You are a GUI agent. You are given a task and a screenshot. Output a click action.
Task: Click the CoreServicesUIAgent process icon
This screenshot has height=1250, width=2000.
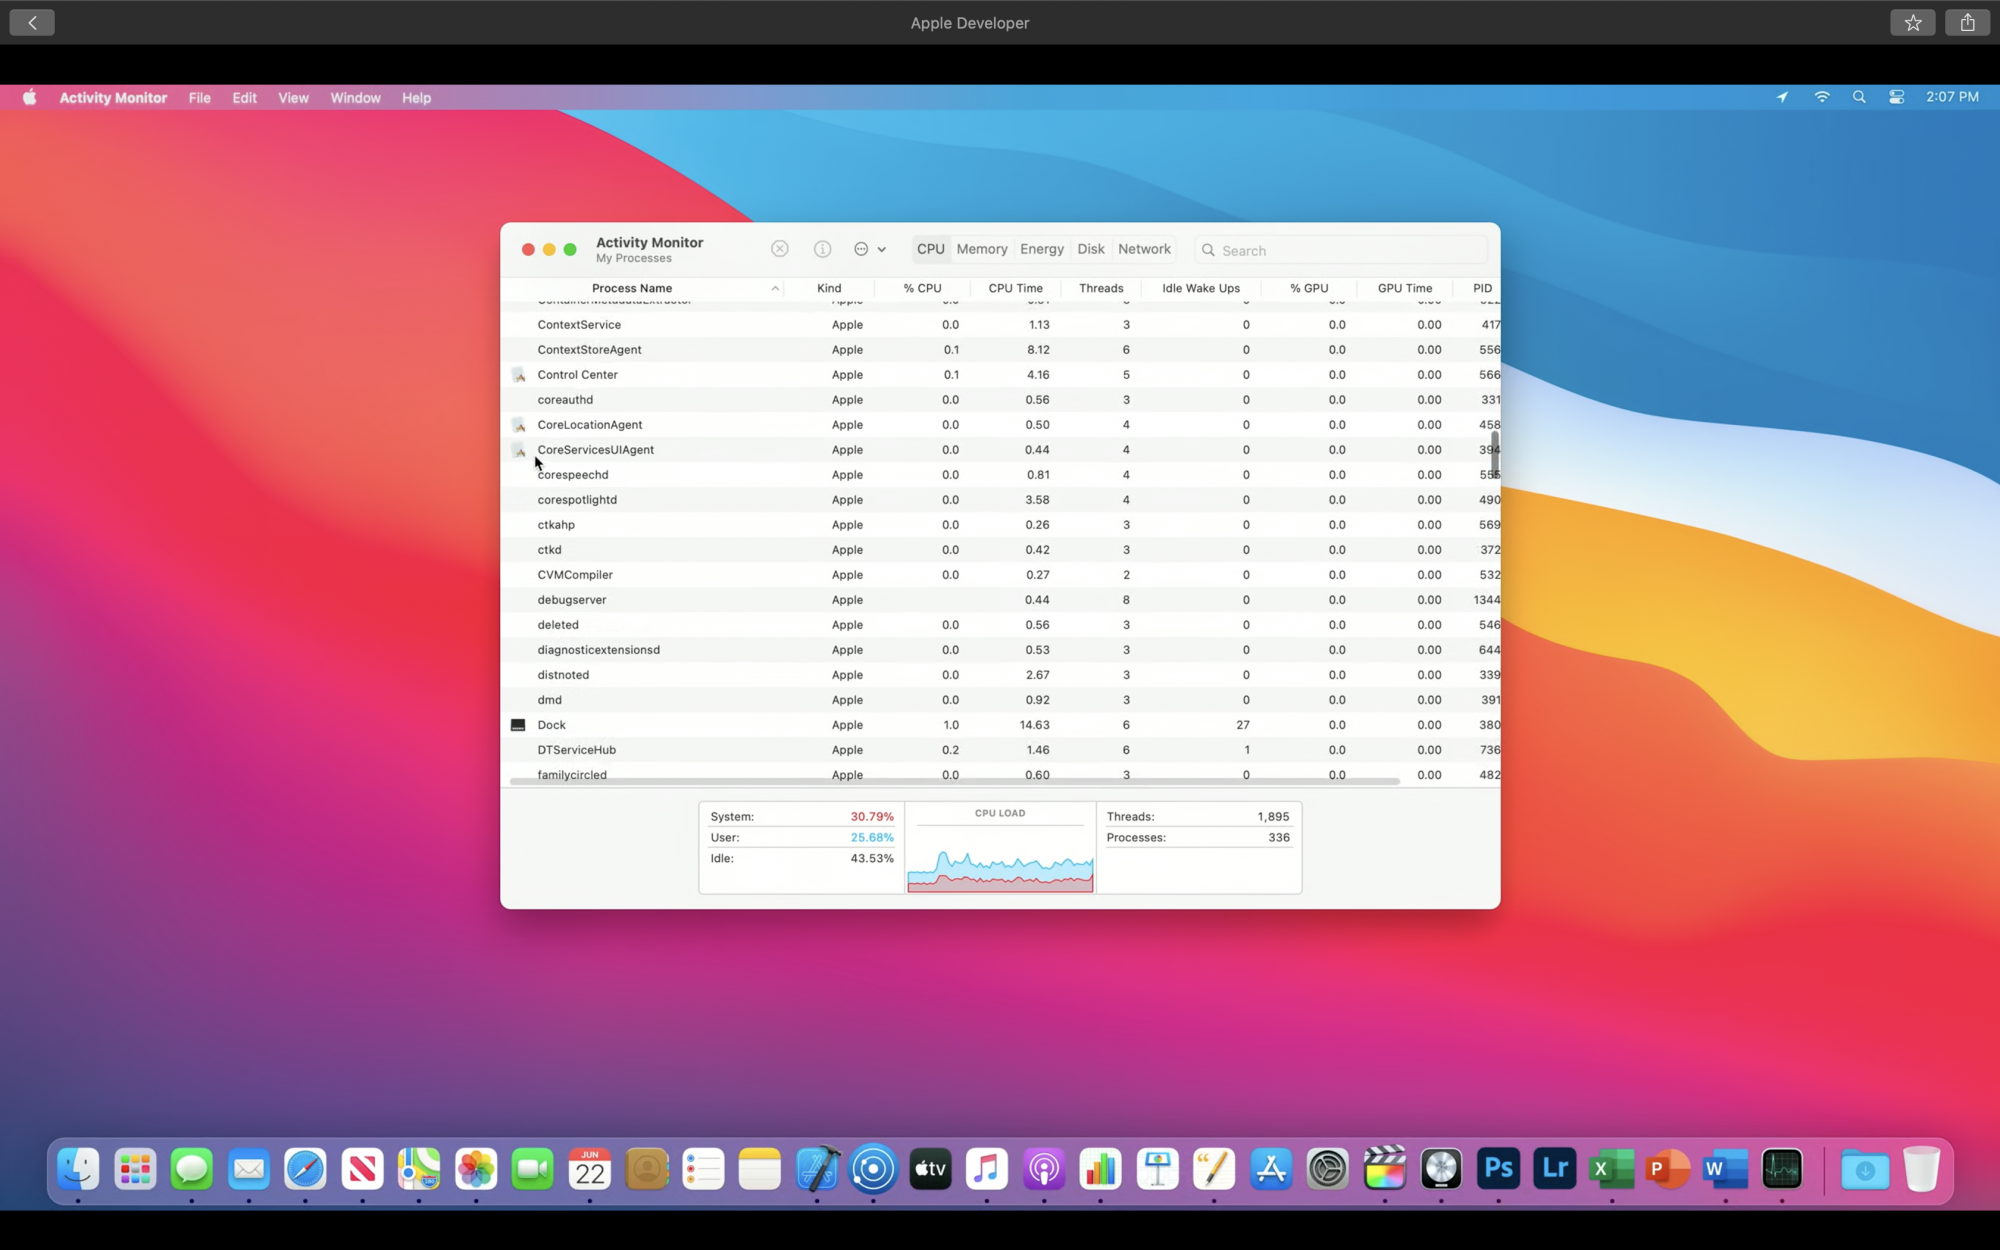tap(518, 450)
